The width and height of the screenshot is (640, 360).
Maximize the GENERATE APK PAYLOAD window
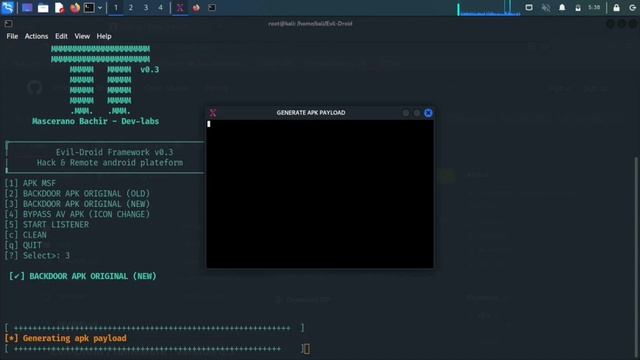417,113
